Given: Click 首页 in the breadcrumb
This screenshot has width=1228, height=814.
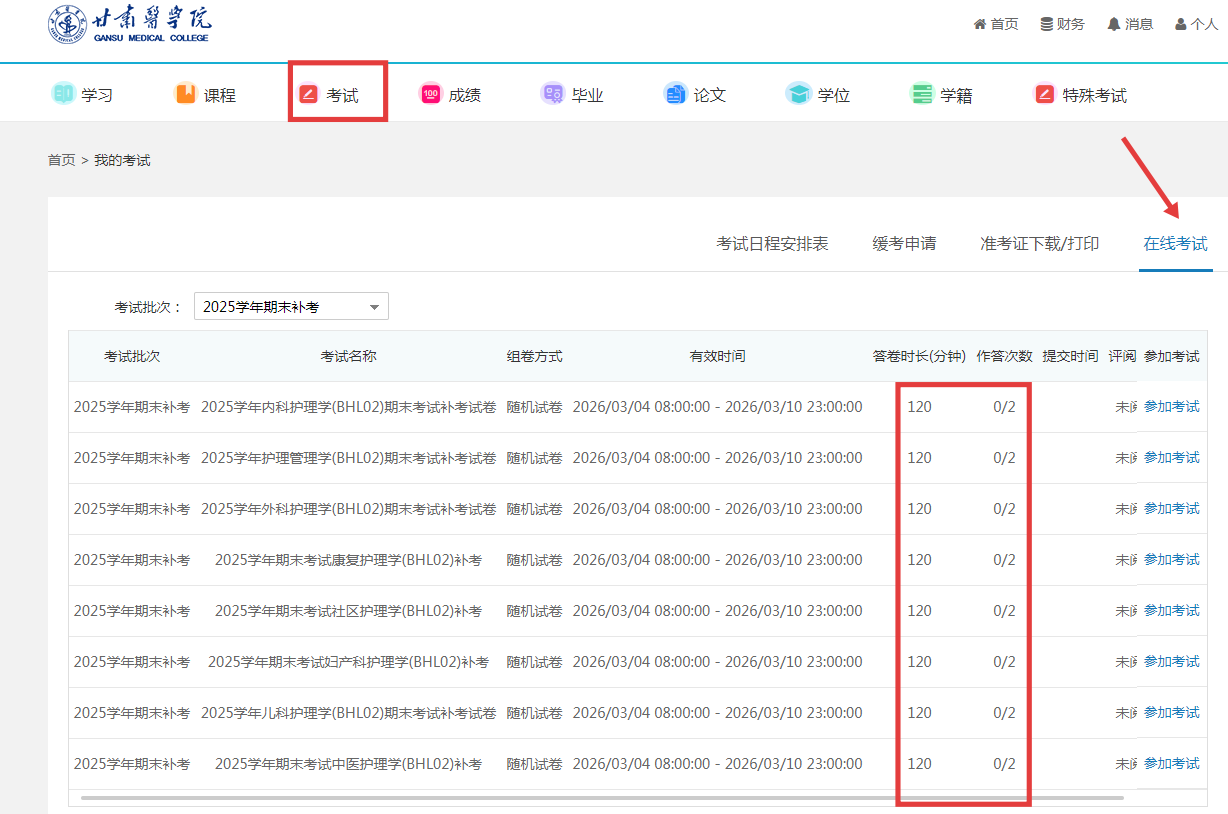Looking at the screenshot, I should [61, 160].
